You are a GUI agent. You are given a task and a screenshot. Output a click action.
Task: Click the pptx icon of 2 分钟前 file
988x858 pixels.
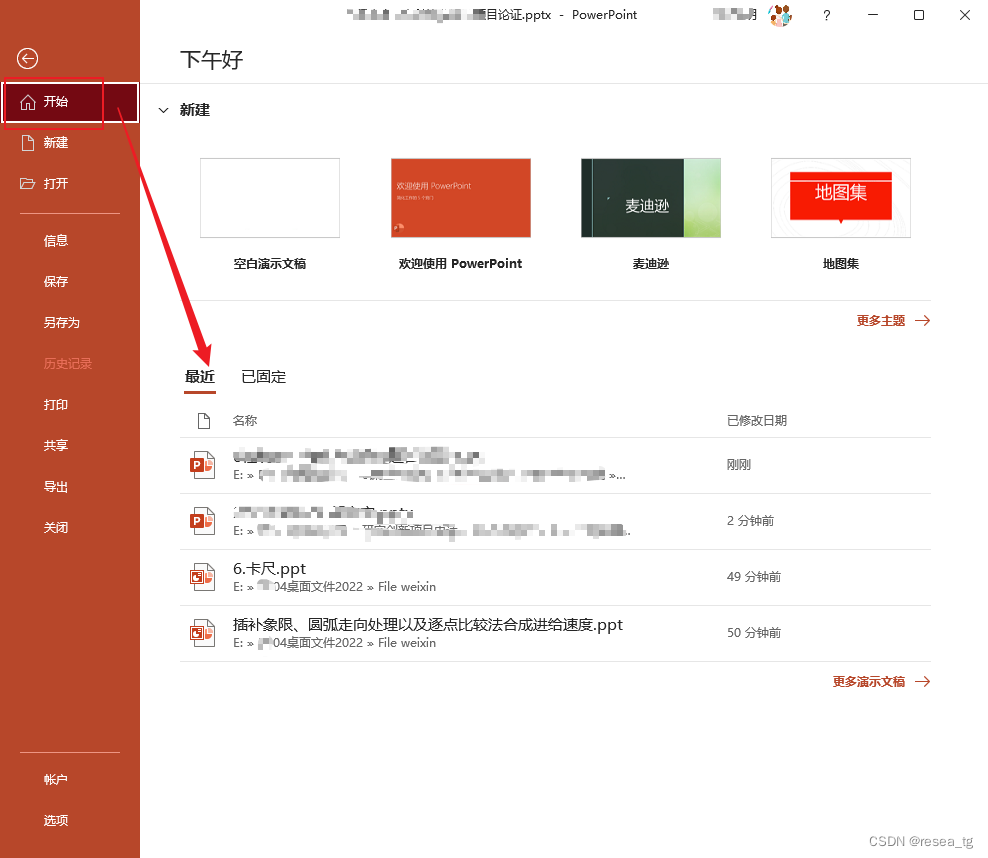pyautogui.click(x=203, y=521)
